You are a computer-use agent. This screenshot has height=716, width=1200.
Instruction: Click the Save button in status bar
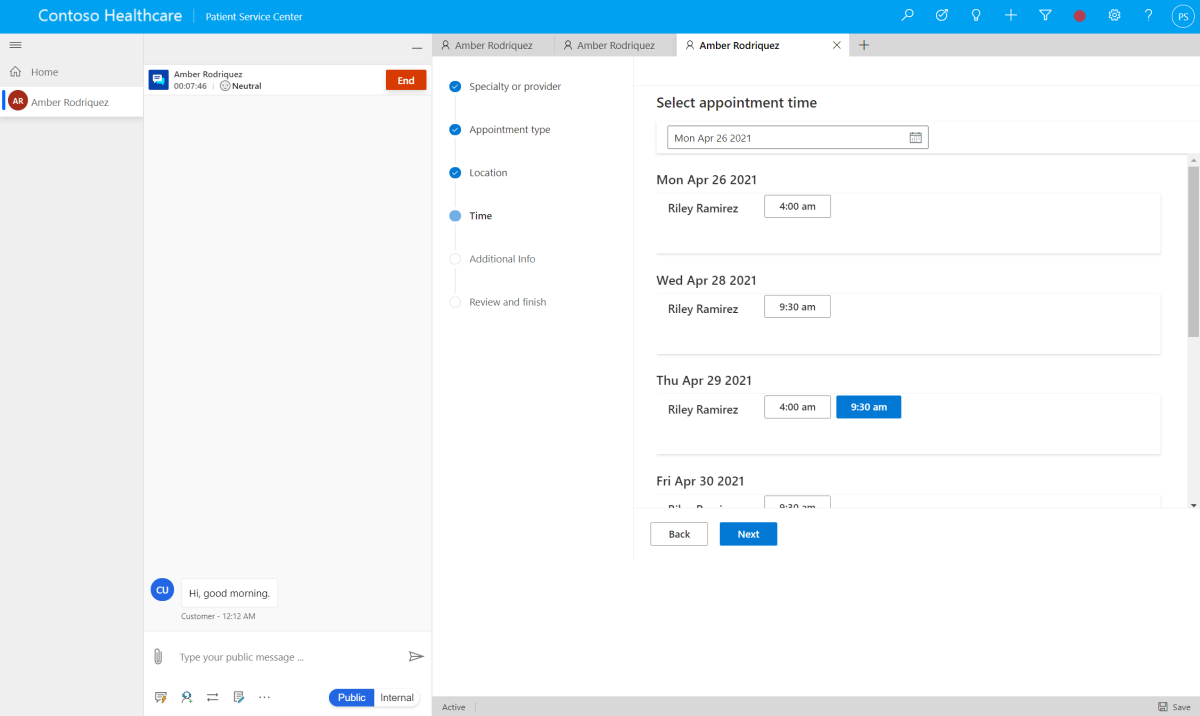point(1174,706)
